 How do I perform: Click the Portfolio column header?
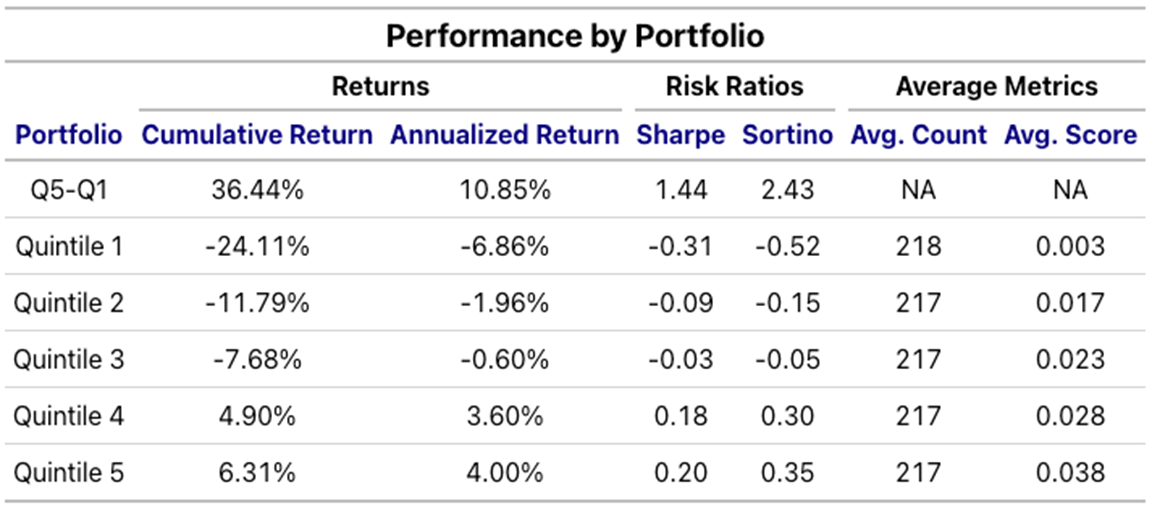[x=69, y=135]
